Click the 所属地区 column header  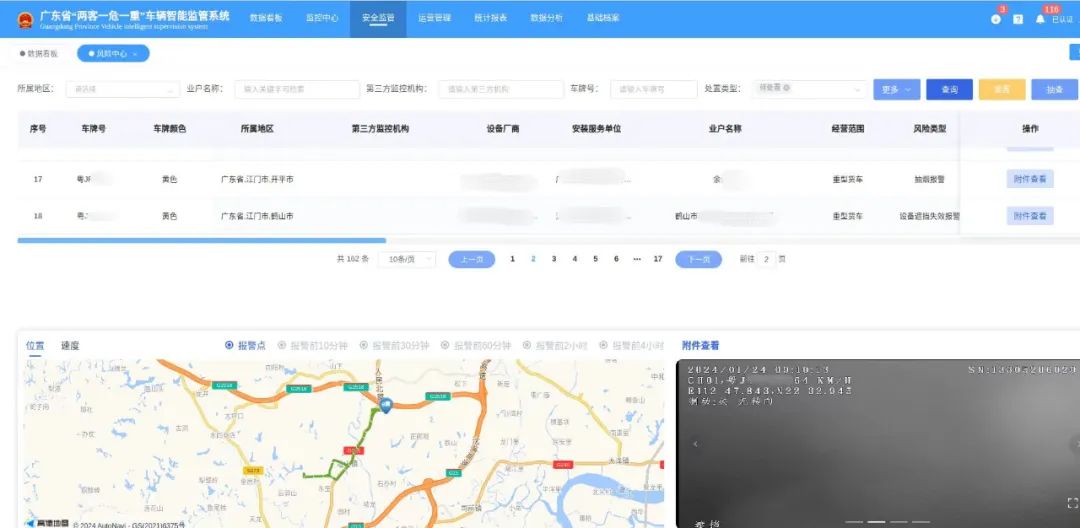(x=257, y=129)
